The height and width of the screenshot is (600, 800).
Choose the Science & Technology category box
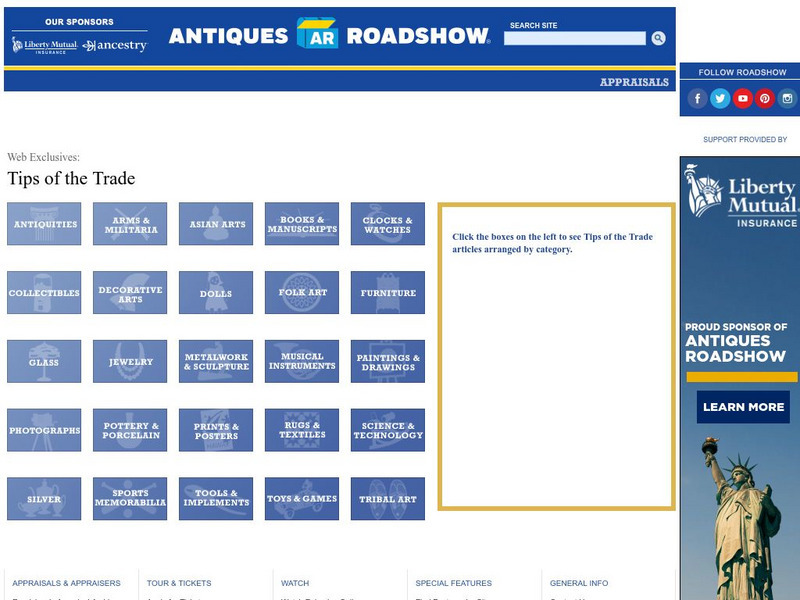click(388, 430)
